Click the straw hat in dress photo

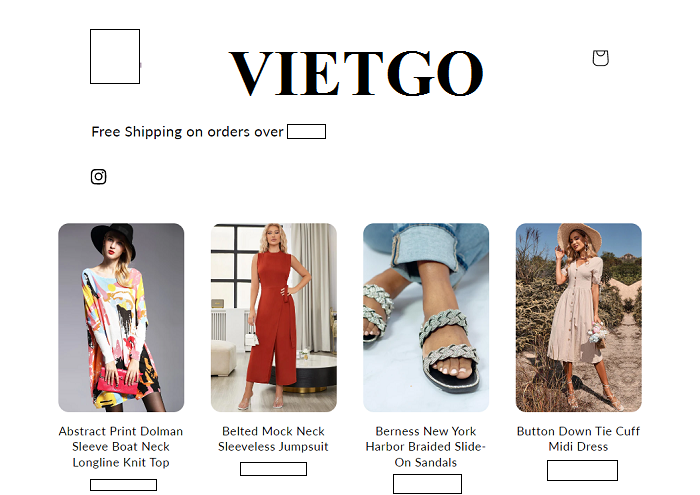tap(579, 237)
